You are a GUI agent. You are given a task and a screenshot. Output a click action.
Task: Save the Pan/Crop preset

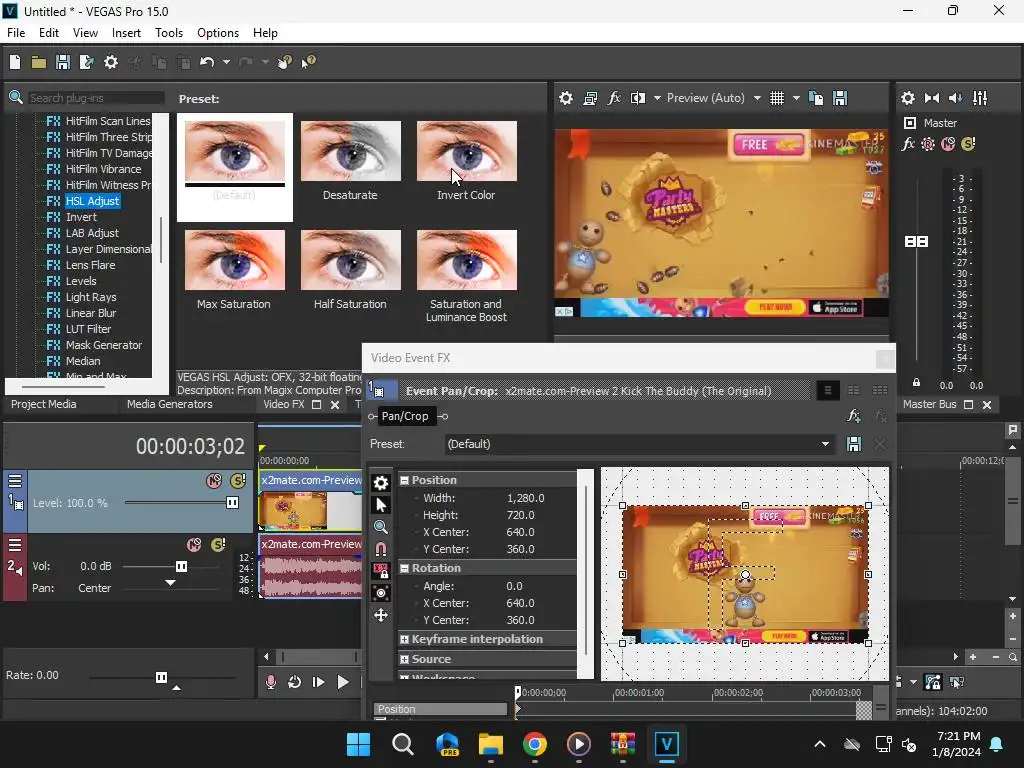tap(854, 444)
